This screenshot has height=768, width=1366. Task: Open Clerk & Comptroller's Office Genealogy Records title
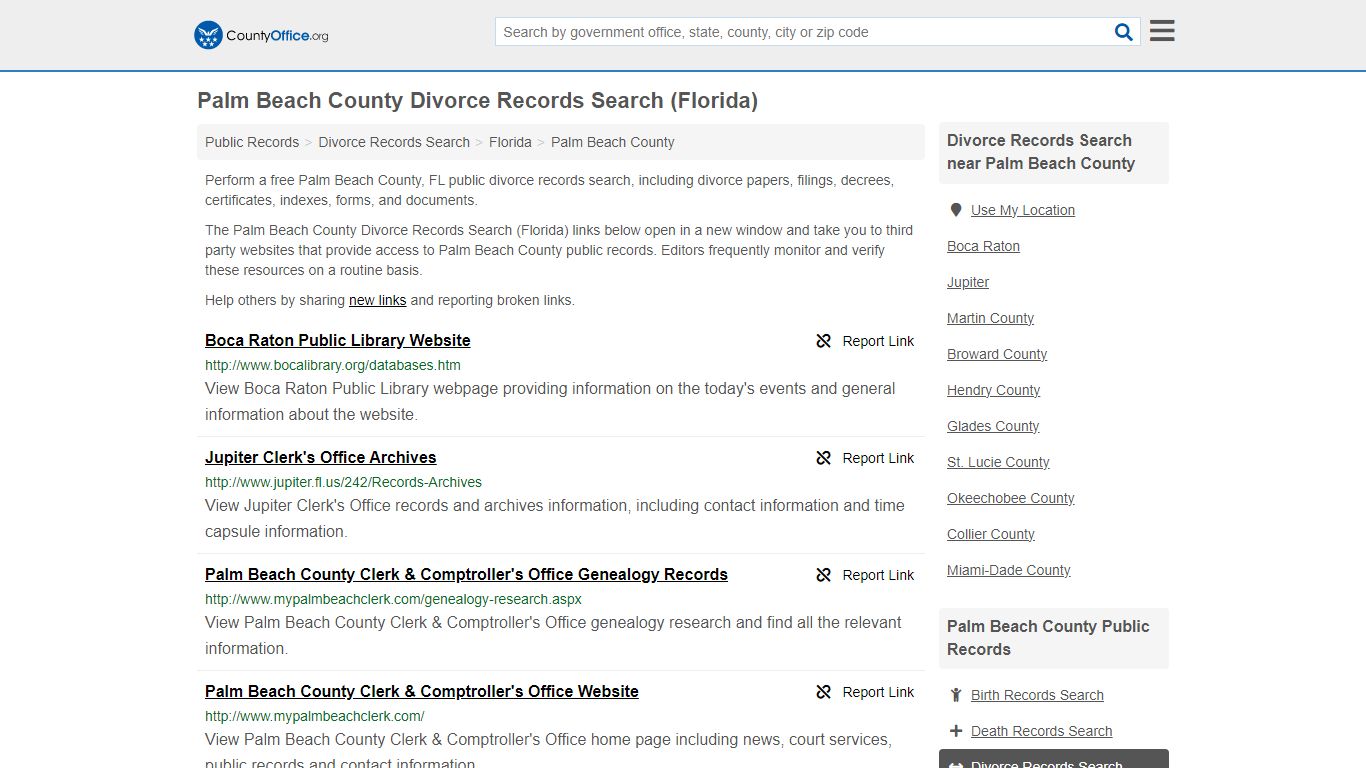tap(466, 574)
